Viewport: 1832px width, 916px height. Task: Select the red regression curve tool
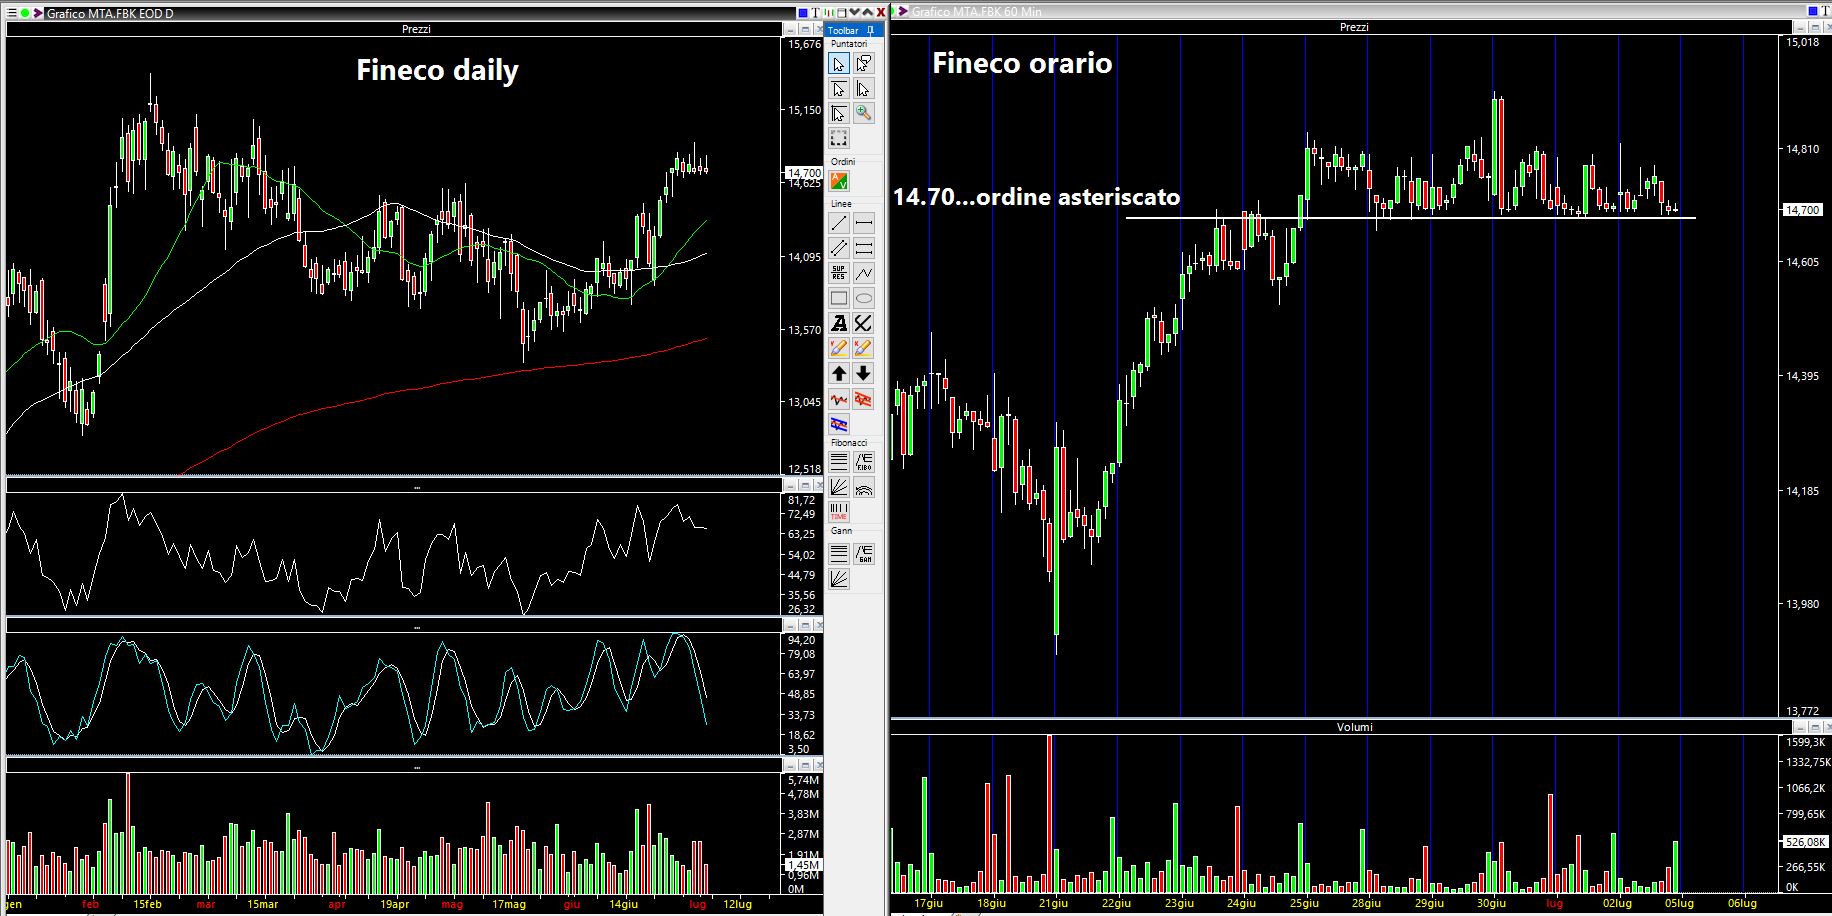[x=839, y=399]
